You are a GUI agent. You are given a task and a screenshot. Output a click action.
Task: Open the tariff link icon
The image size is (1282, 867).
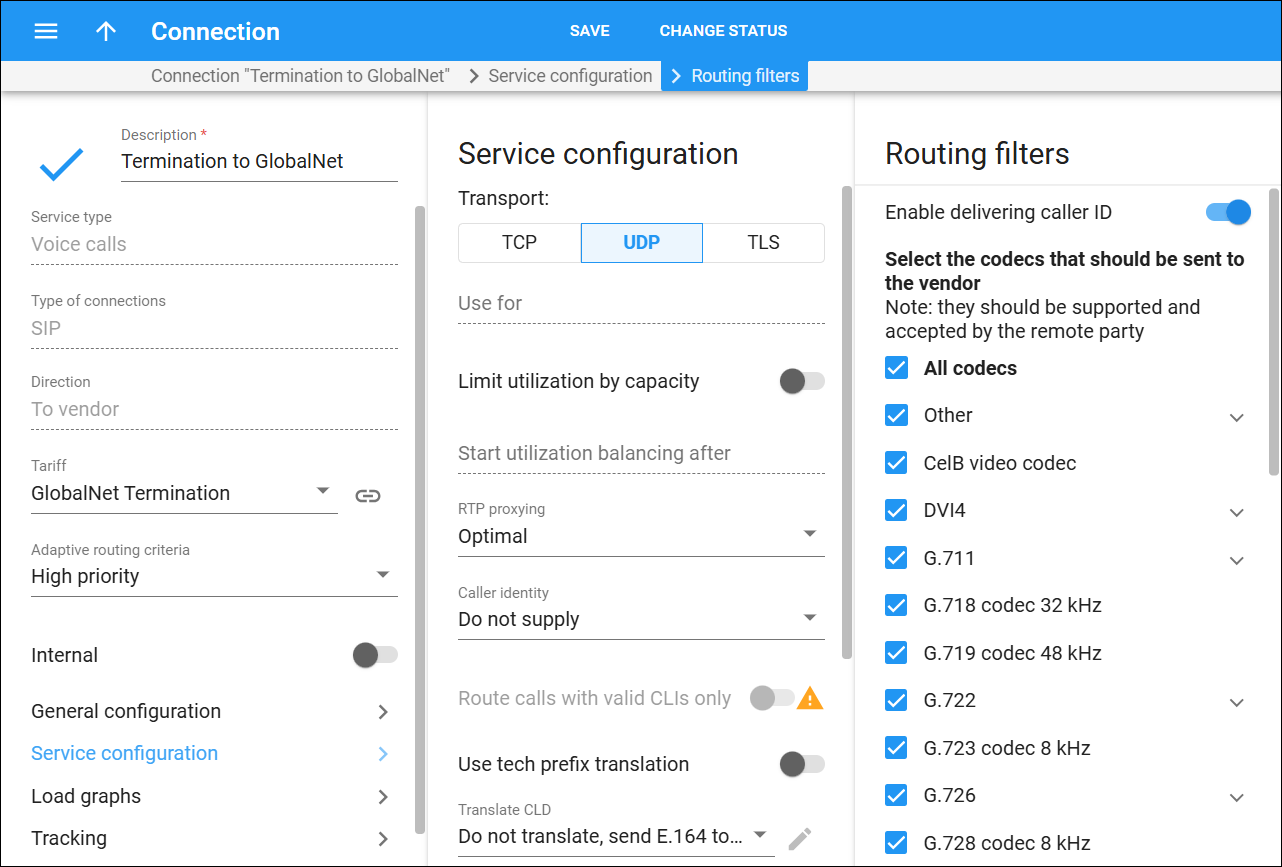[x=368, y=495]
